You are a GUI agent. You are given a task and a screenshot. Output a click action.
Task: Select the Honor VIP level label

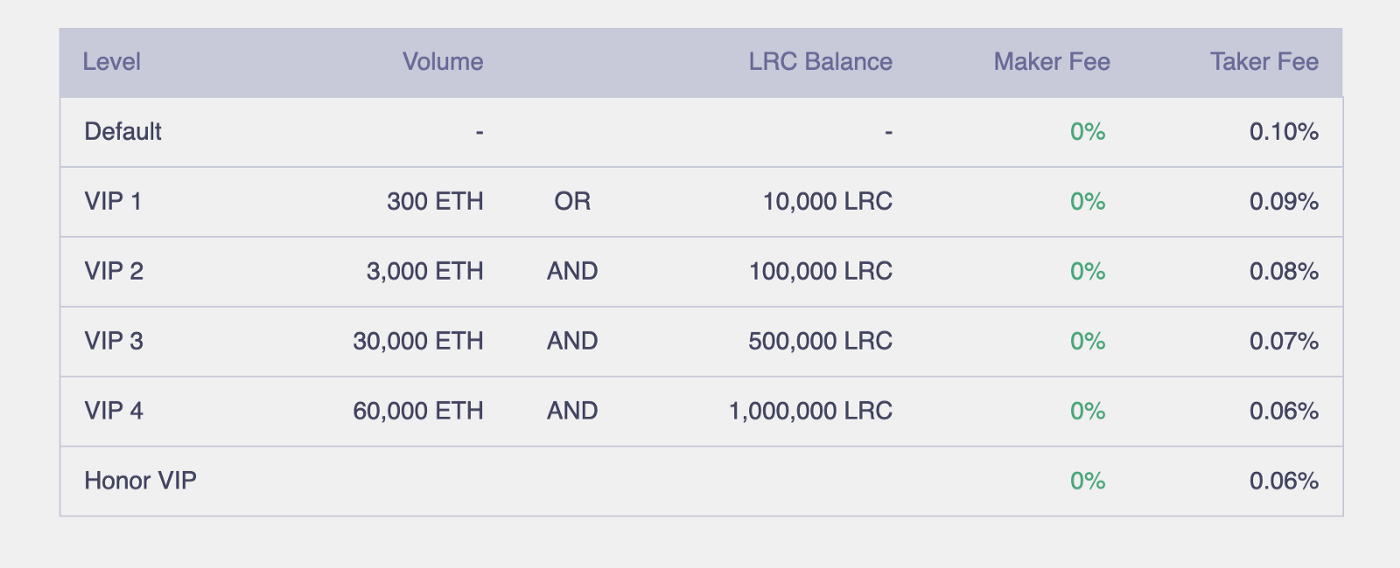(x=140, y=481)
